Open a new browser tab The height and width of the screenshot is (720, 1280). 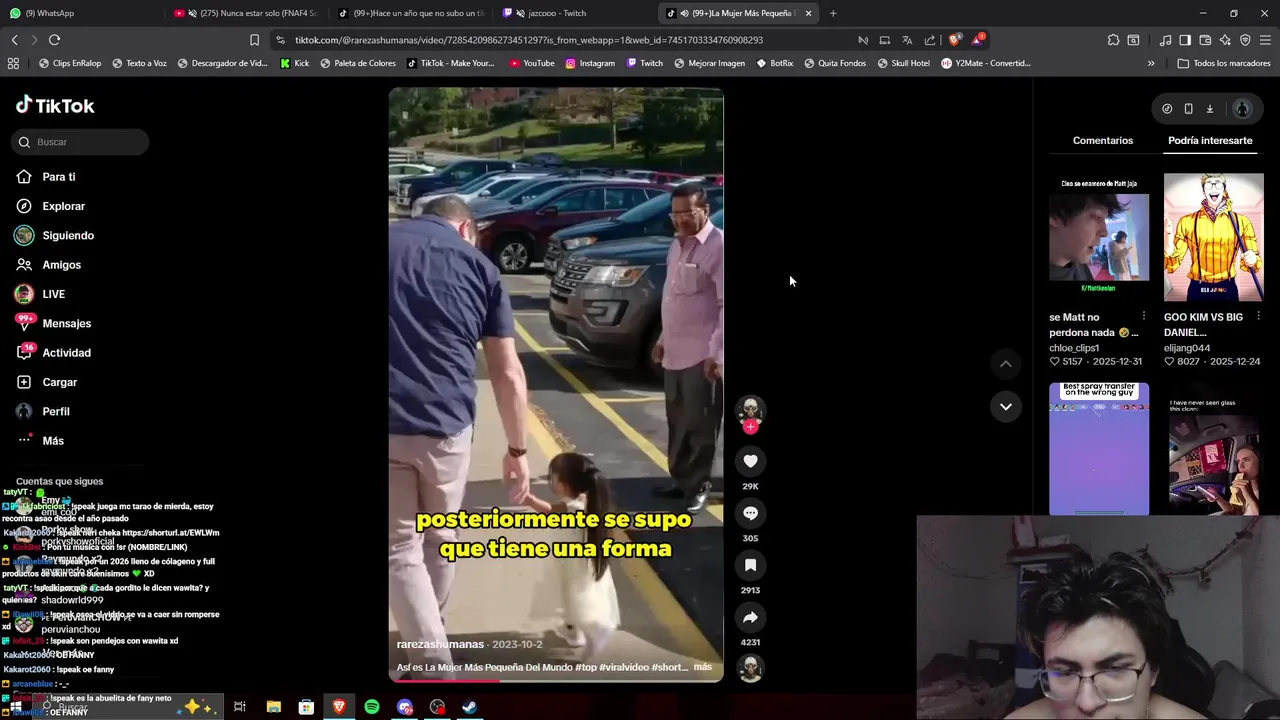(833, 13)
